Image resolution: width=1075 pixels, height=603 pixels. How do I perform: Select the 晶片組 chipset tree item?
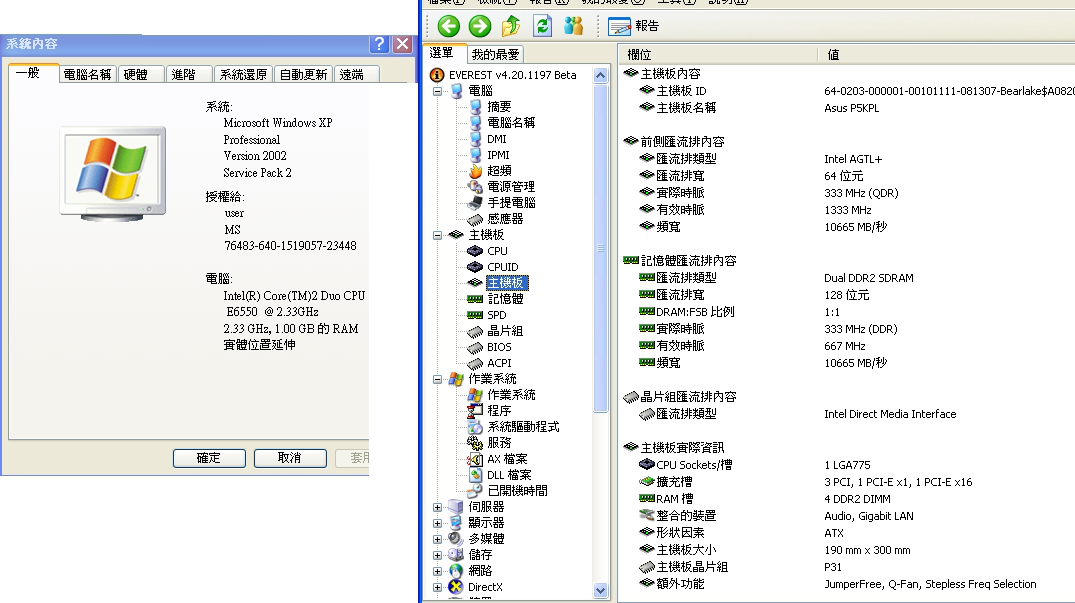[505, 331]
